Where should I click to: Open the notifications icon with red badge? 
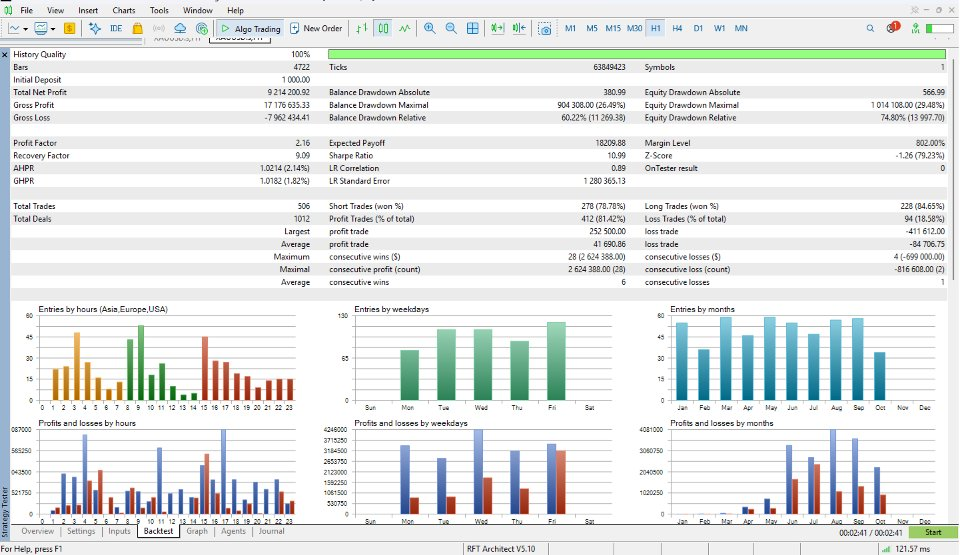pos(893,28)
